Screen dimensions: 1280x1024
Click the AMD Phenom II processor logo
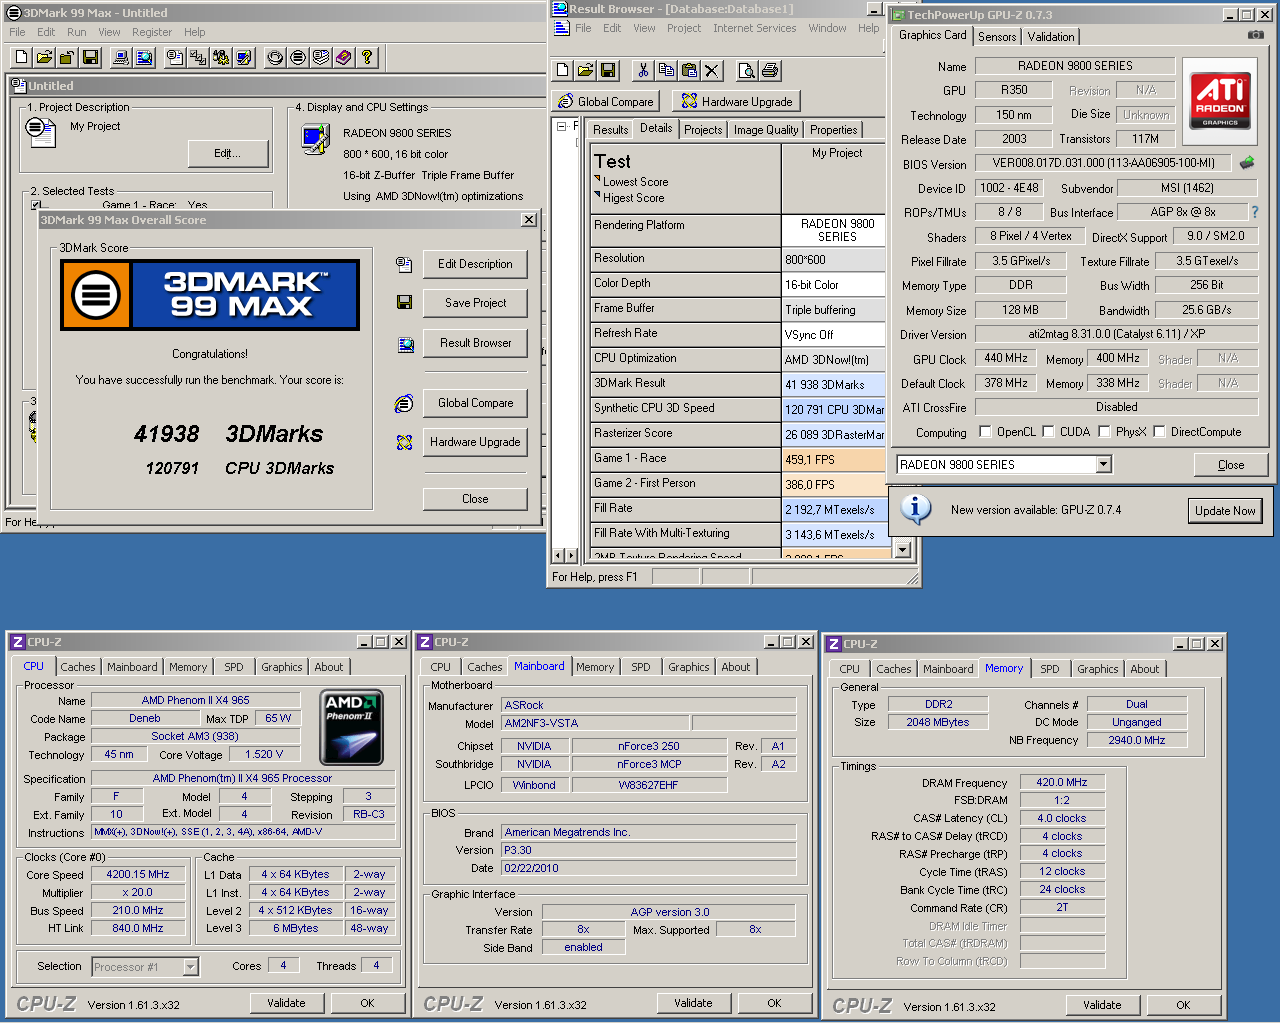coord(351,727)
